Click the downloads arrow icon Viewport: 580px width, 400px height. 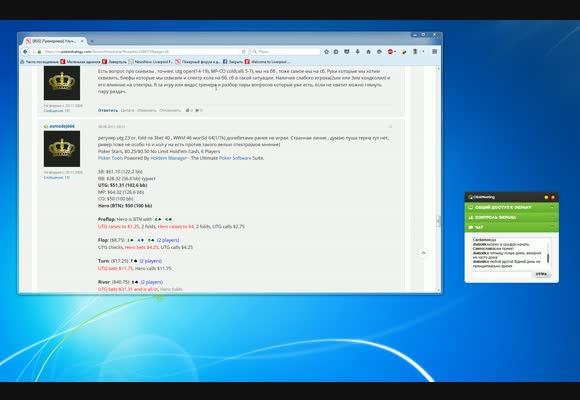click(357, 52)
